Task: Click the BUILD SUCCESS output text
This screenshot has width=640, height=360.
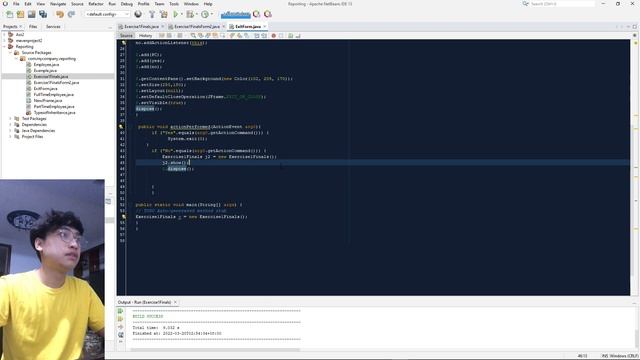Action: [x=148, y=316]
